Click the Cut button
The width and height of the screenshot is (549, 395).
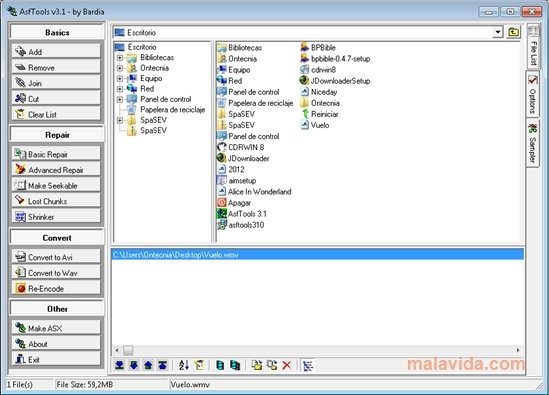tap(56, 99)
